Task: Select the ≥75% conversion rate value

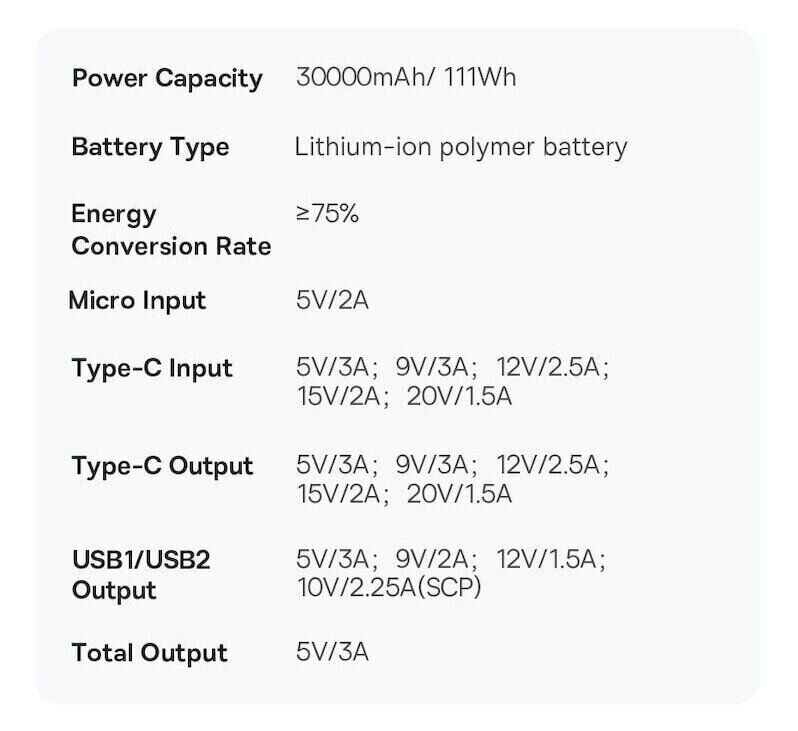Action: pyautogui.click(x=327, y=213)
